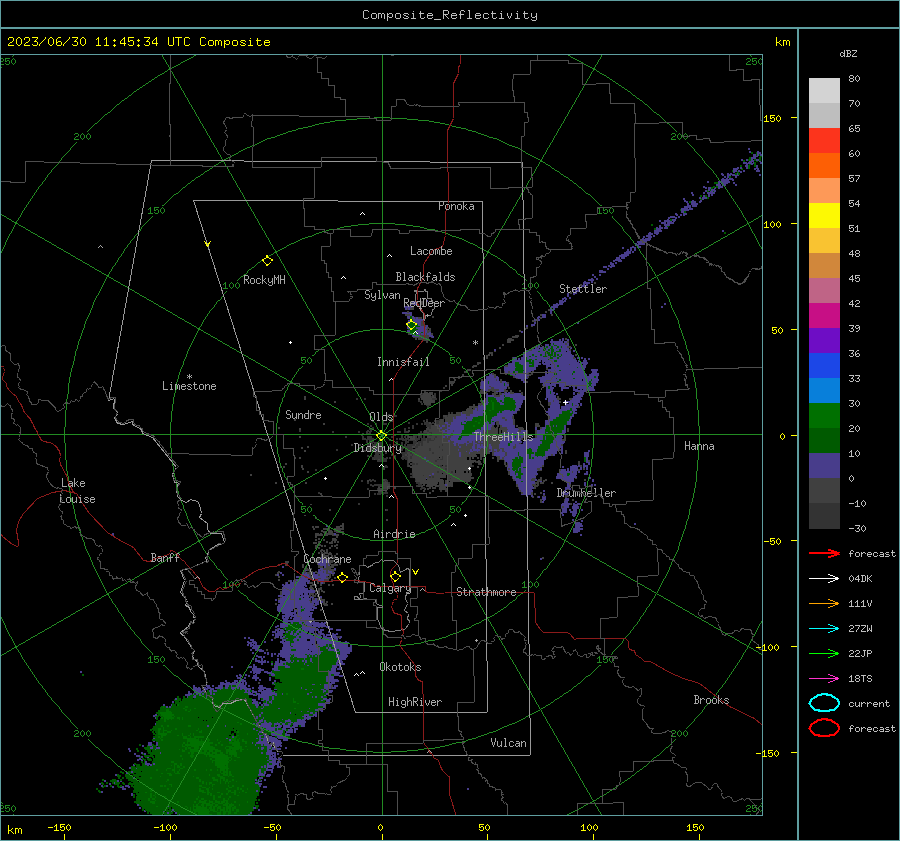Select the Calgary city label

390,588
